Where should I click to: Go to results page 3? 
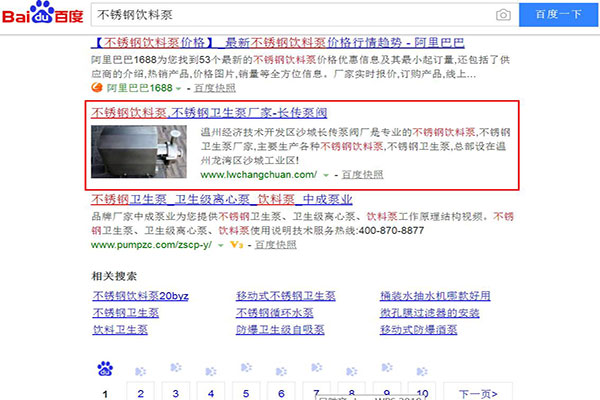[x=176, y=391]
